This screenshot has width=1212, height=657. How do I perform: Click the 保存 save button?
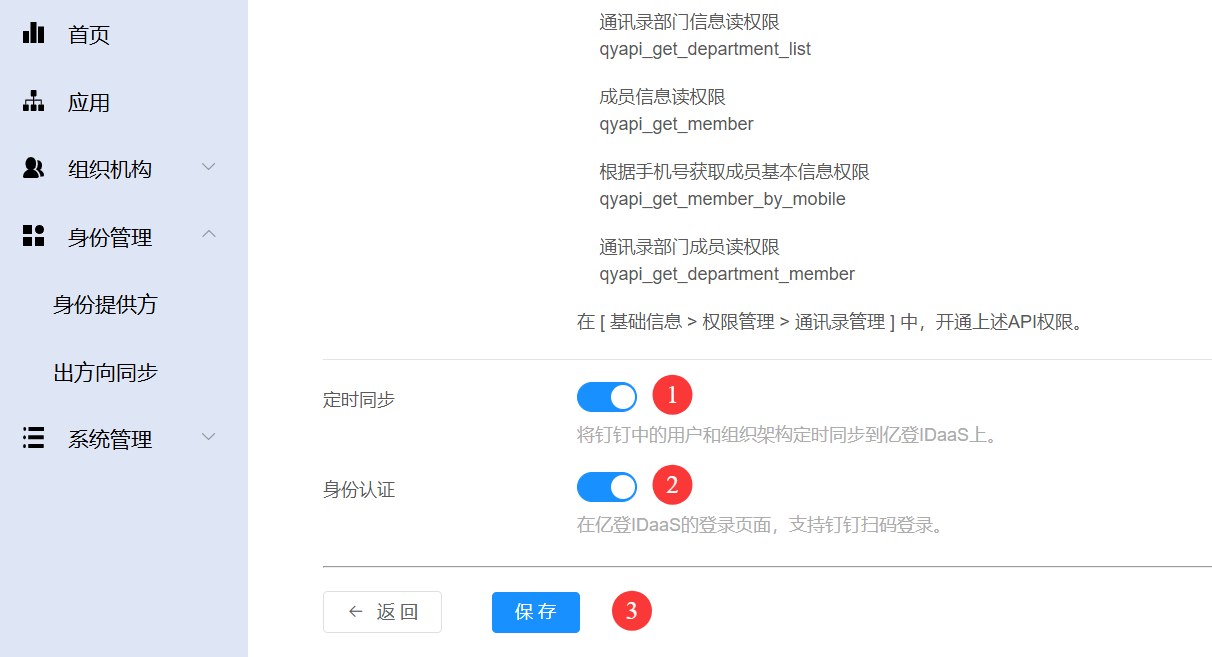[x=535, y=612]
